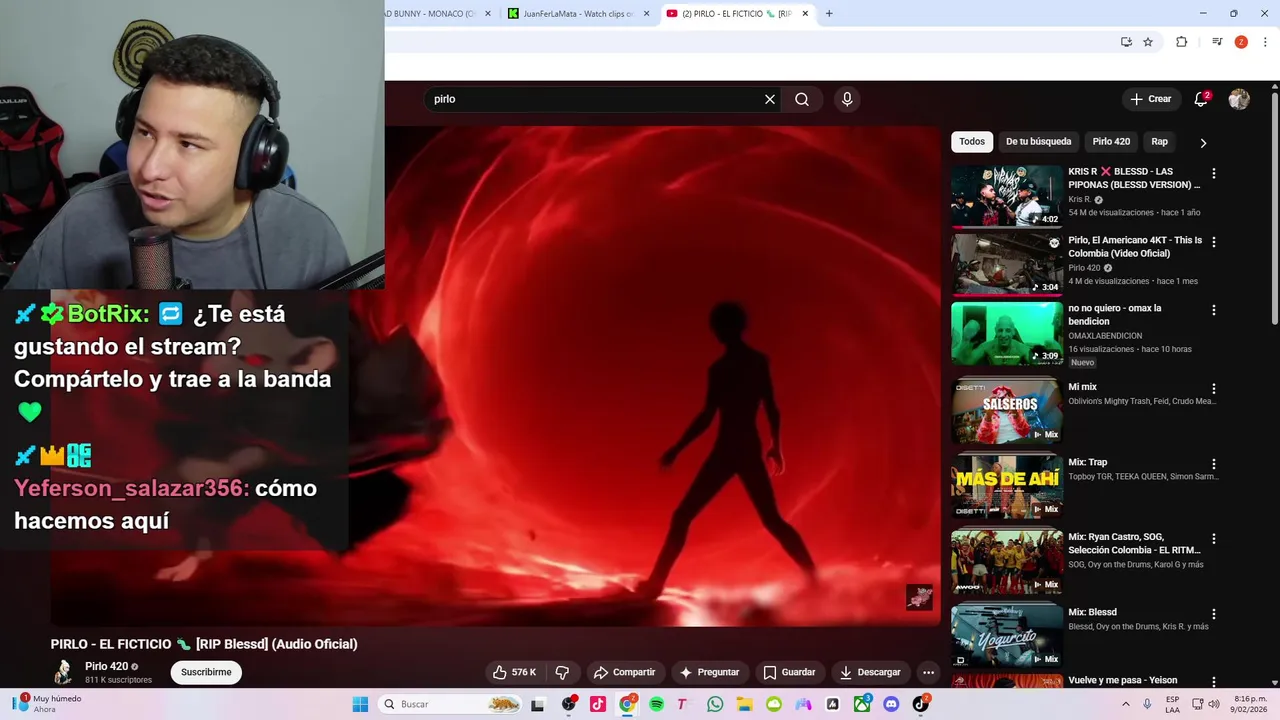Open options menu for Mix: Blessd
The image size is (1280, 720).
coord(1214,614)
